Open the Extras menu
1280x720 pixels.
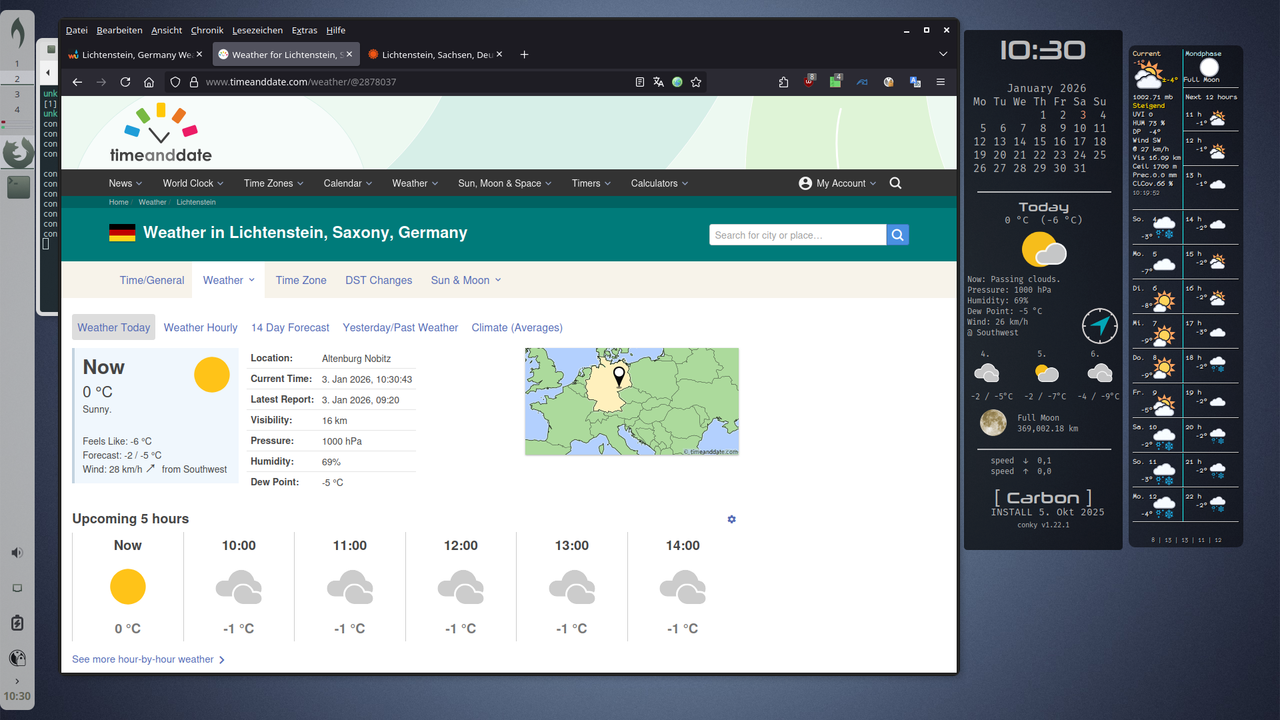tap(304, 31)
